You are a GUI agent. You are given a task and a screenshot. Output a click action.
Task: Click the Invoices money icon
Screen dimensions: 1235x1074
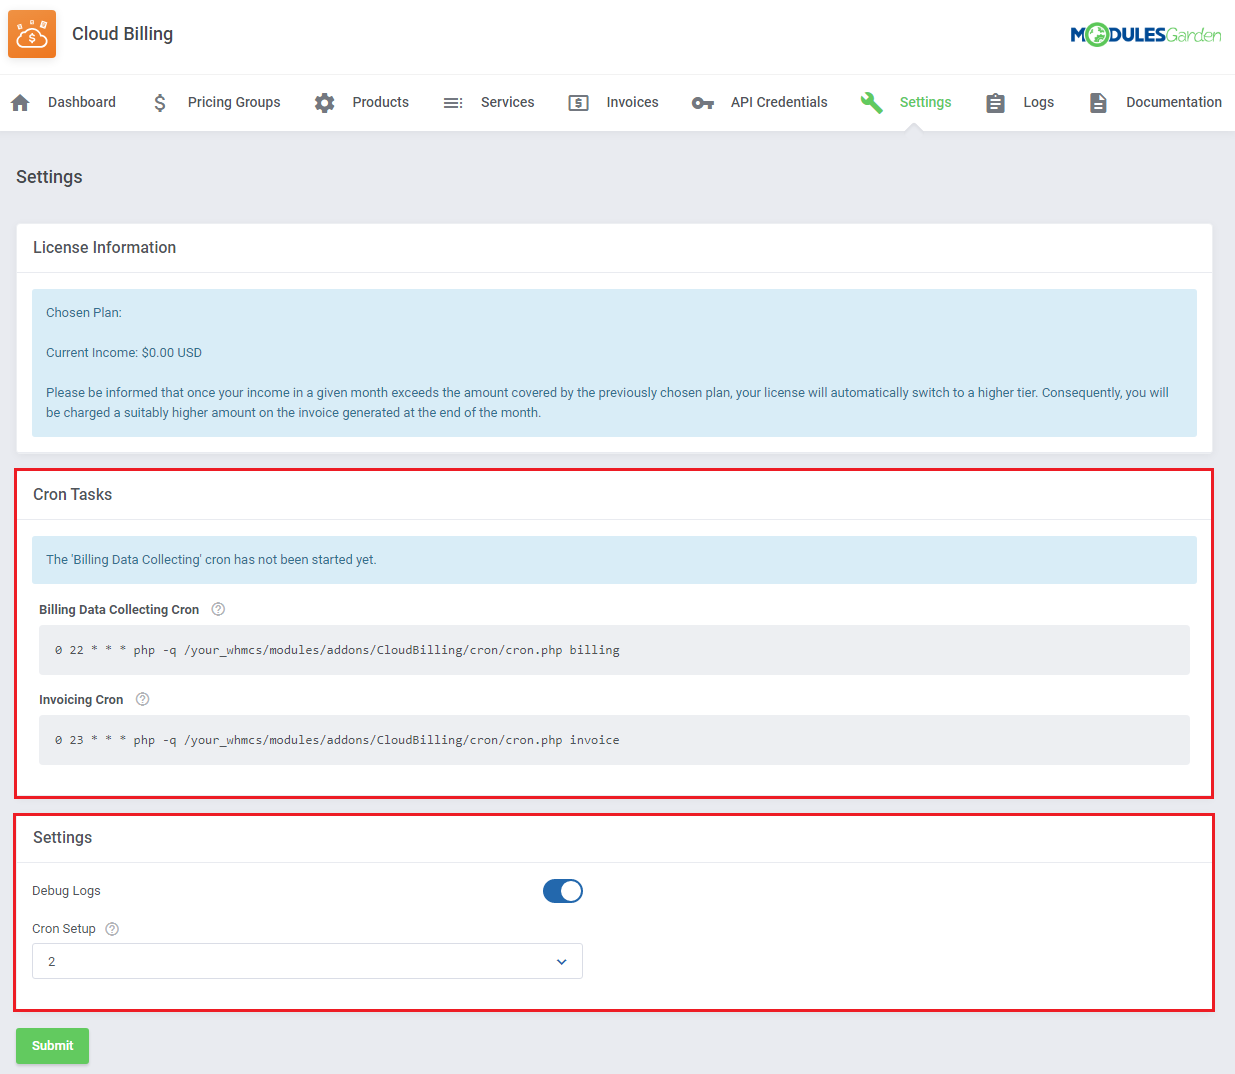578,102
